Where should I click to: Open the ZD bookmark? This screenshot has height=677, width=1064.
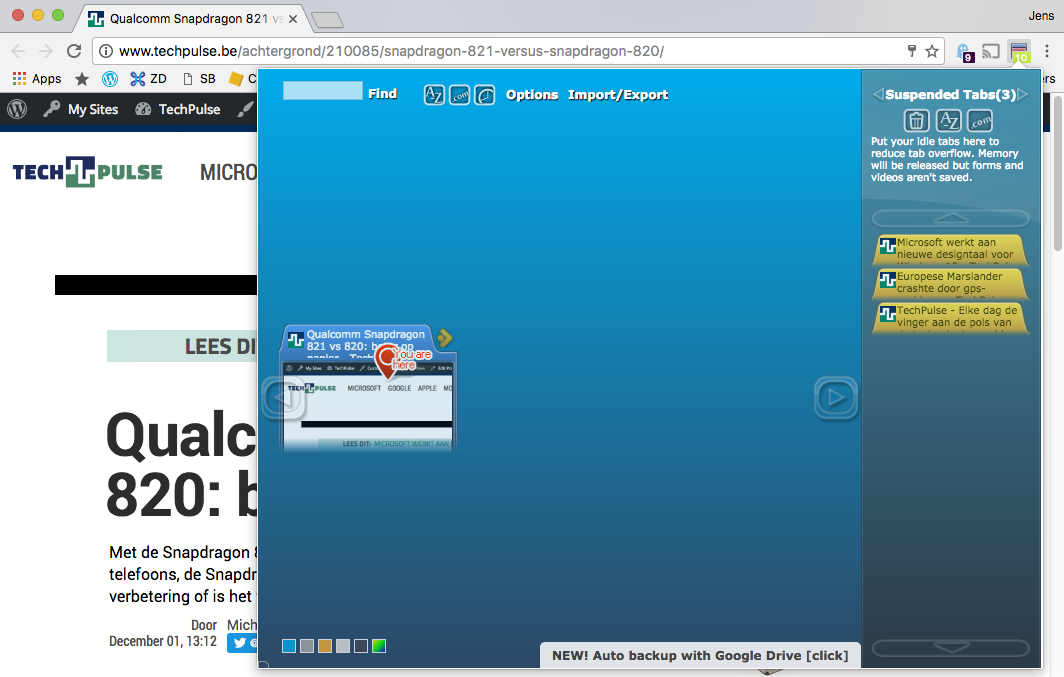tap(149, 79)
